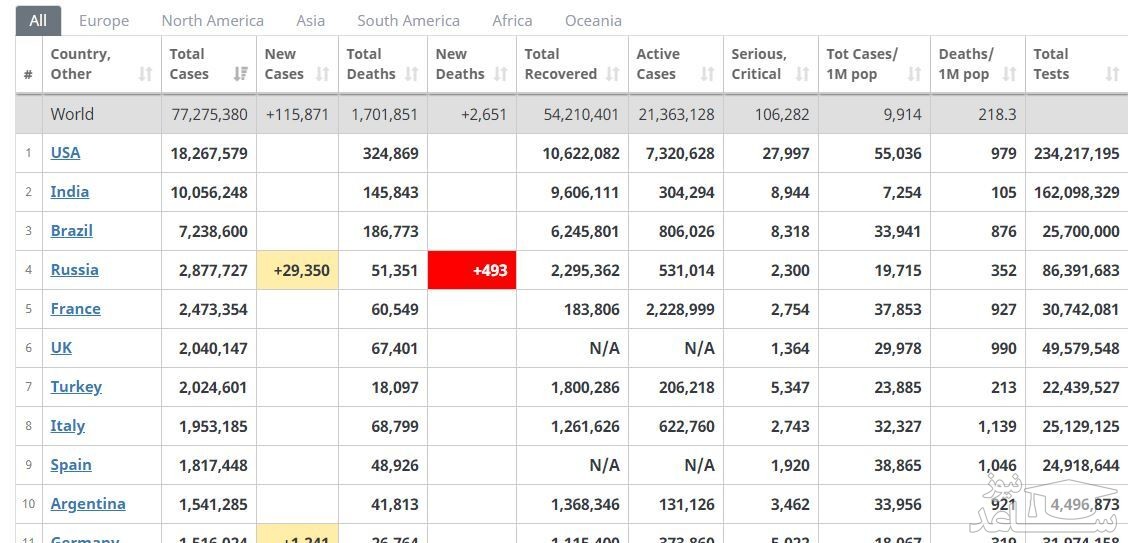Open the Asia region tab
Screen dimensions: 1128x543
coord(311,21)
